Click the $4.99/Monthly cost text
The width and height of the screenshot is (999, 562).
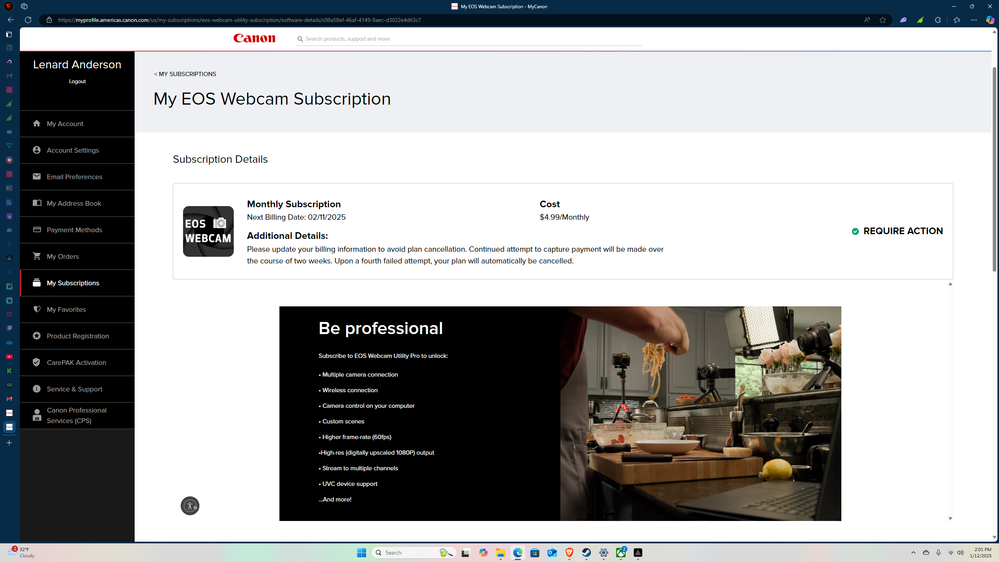564,217
